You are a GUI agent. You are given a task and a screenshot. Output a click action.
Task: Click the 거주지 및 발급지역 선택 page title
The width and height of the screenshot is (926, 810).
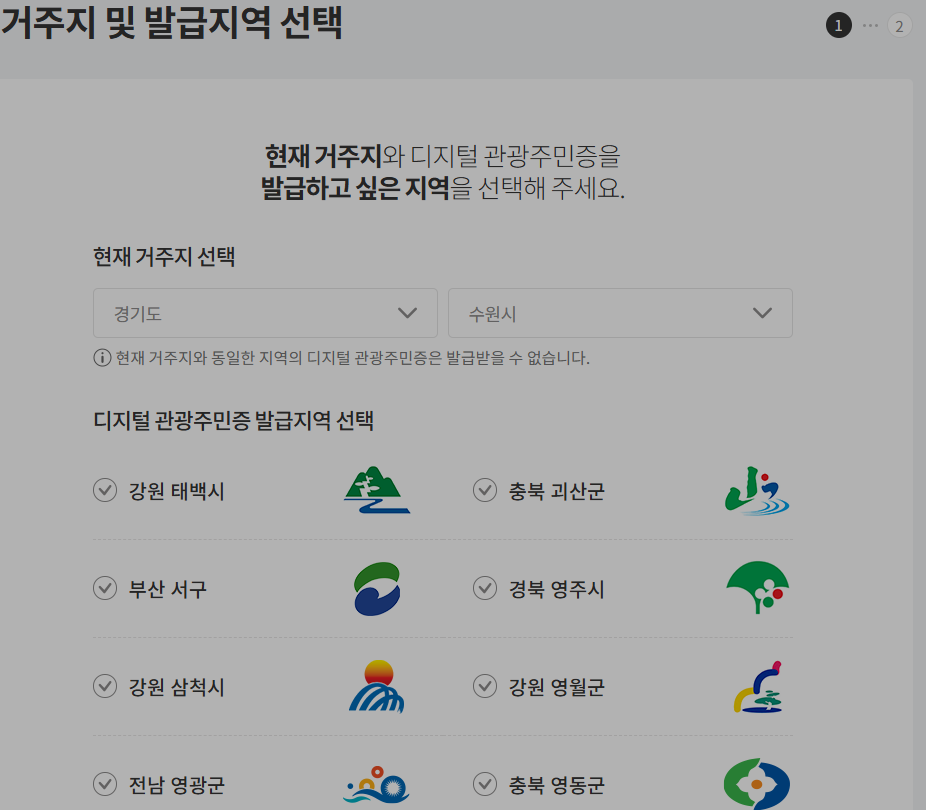[171, 22]
